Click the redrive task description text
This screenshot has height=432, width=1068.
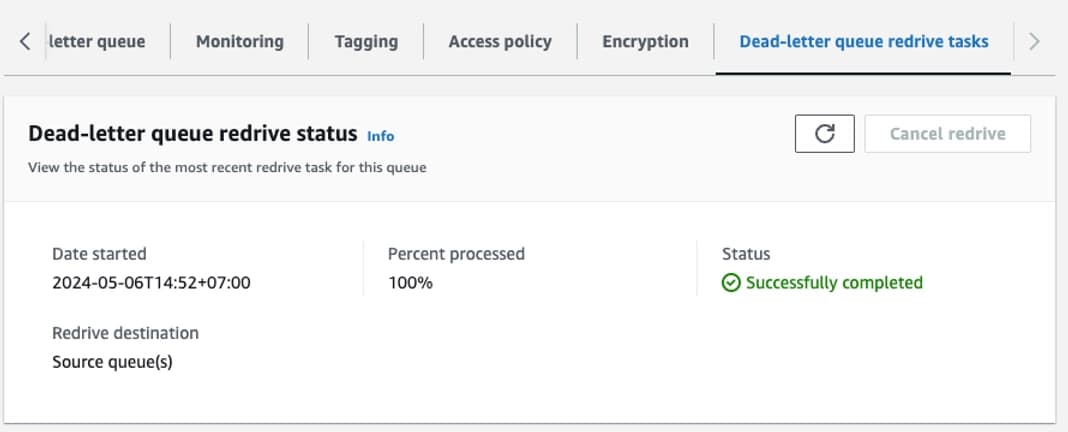[227, 168]
